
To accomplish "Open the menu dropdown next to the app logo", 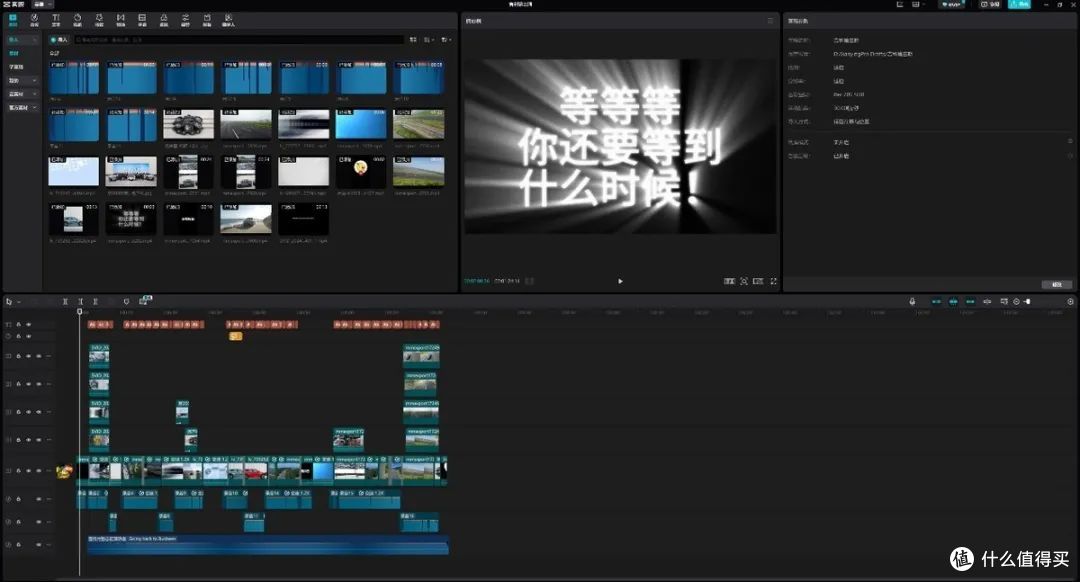I will tap(42, 4).
